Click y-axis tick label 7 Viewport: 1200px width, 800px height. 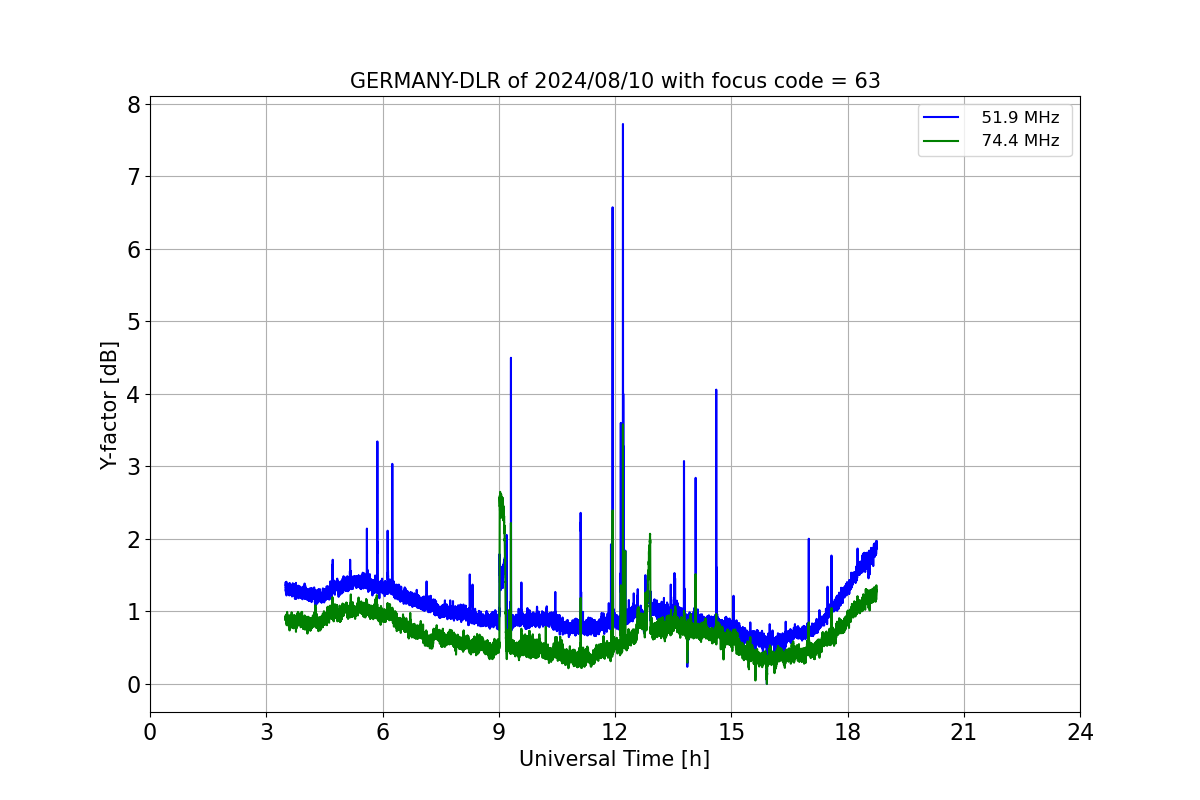133,177
